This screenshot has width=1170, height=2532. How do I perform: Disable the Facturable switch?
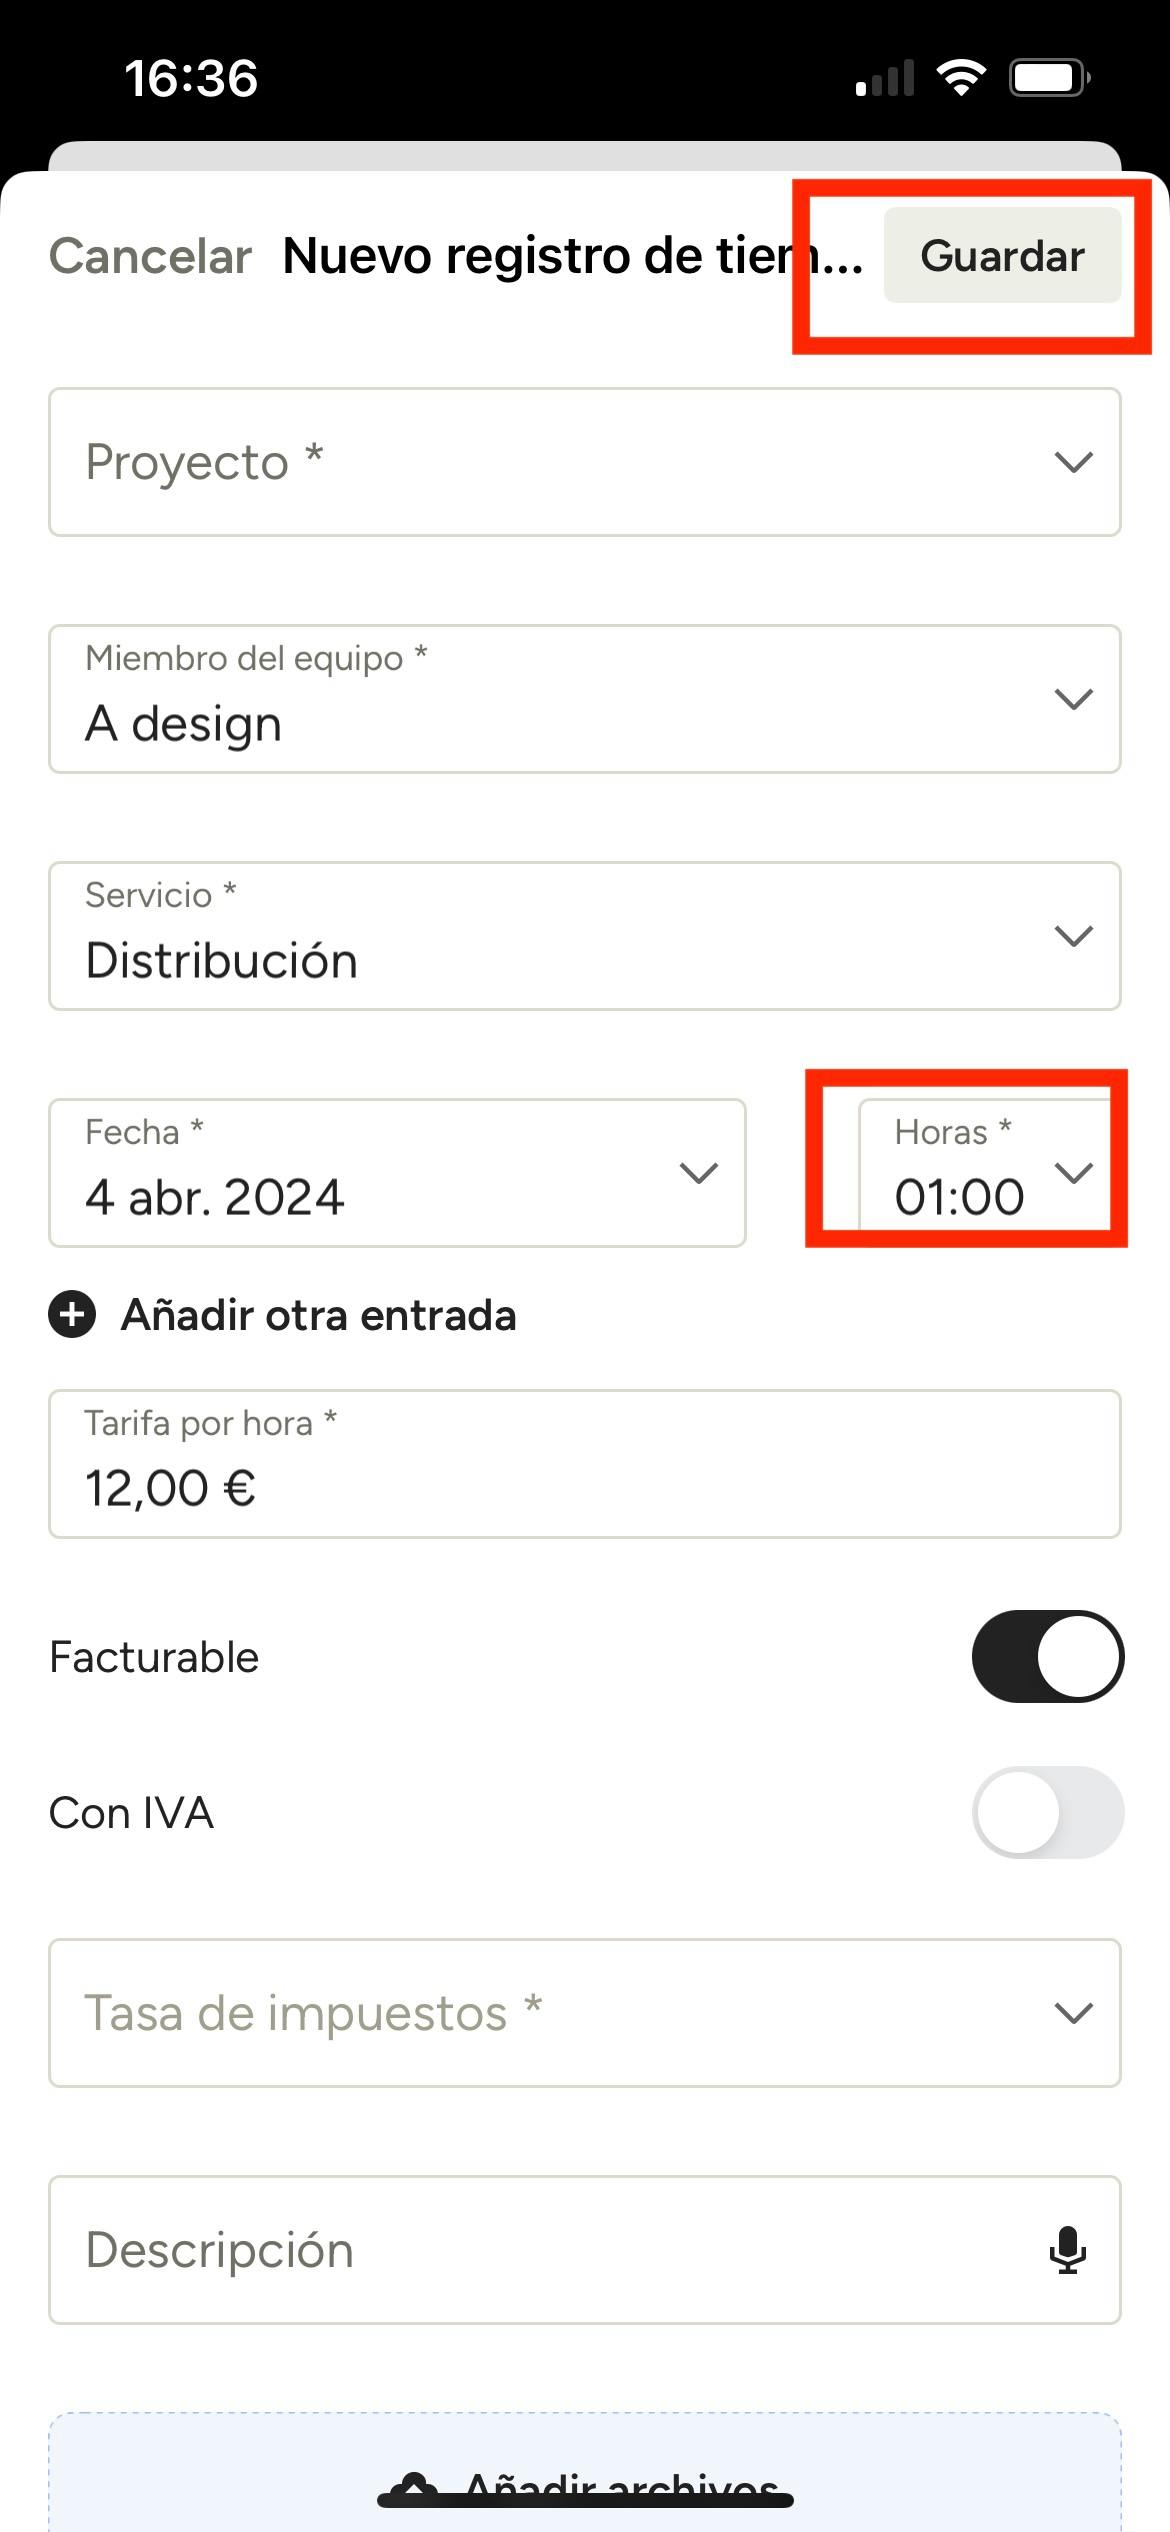tap(1047, 1657)
